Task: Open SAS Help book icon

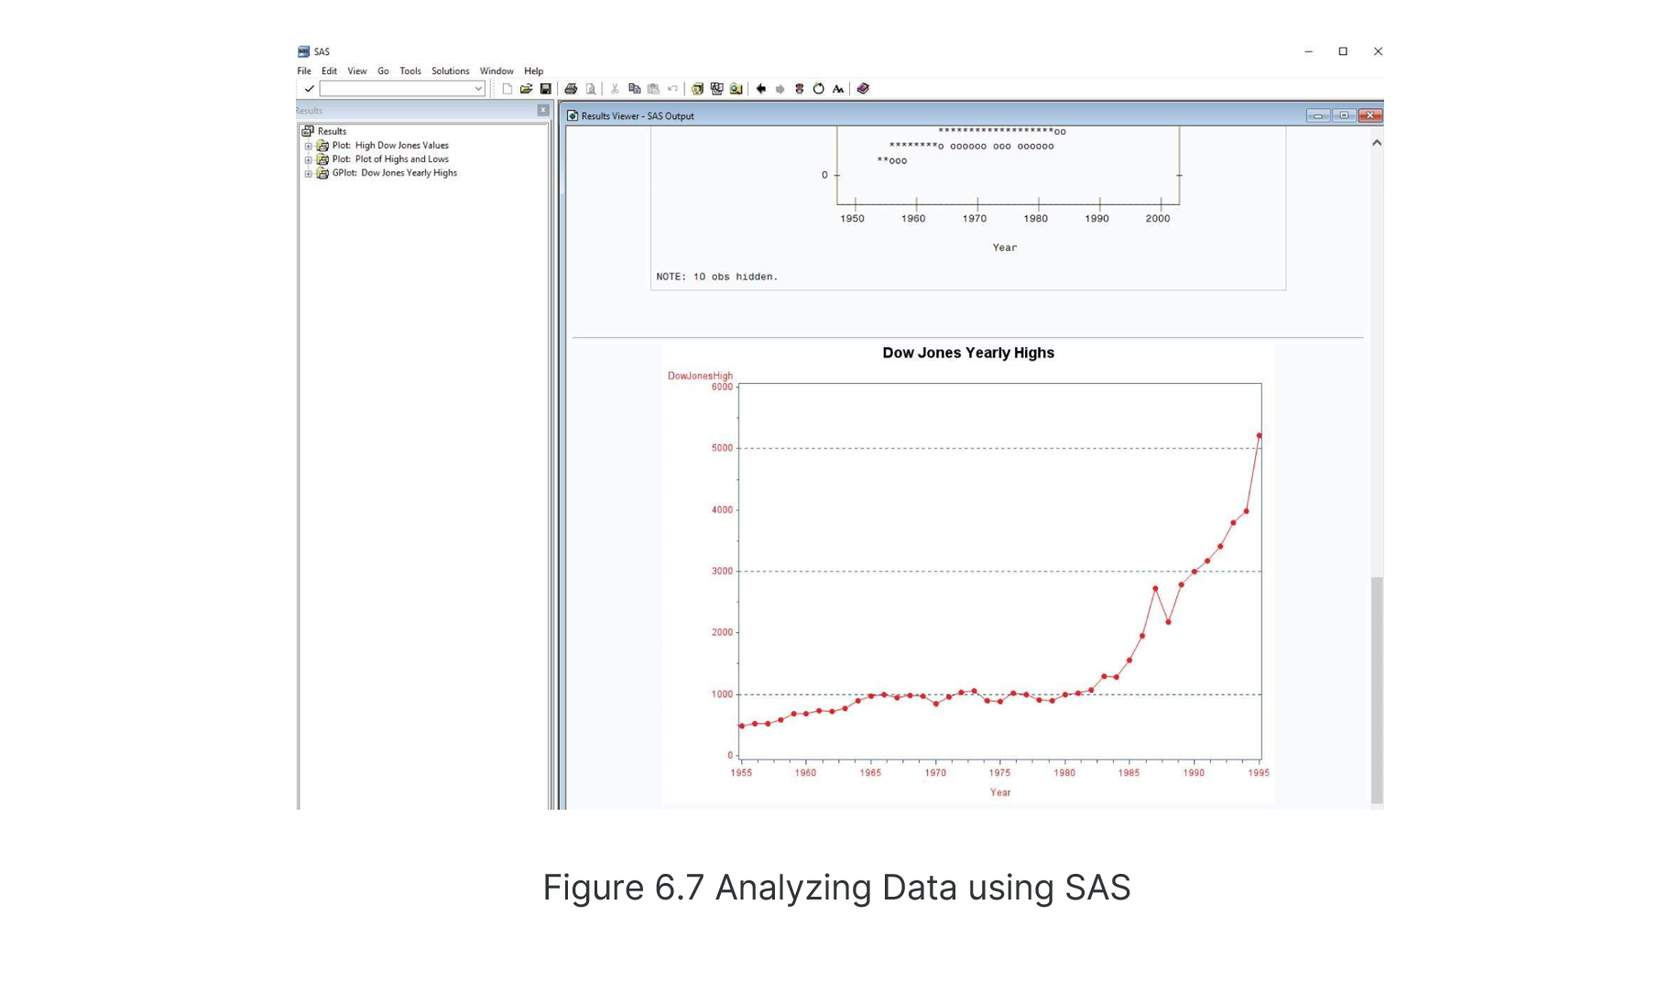Action: click(863, 89)
